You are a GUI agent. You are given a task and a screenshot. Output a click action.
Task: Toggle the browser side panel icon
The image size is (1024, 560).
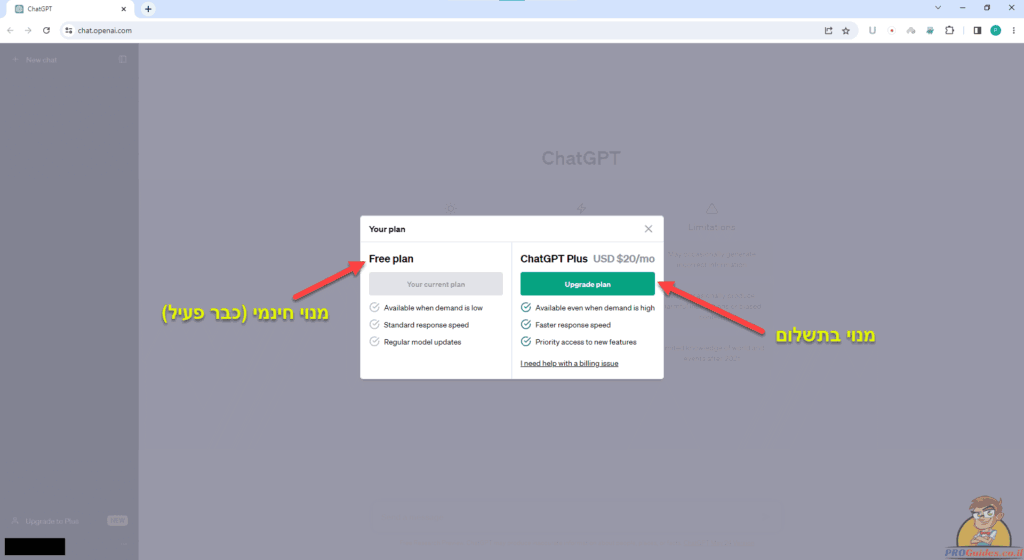coord(977,31)
